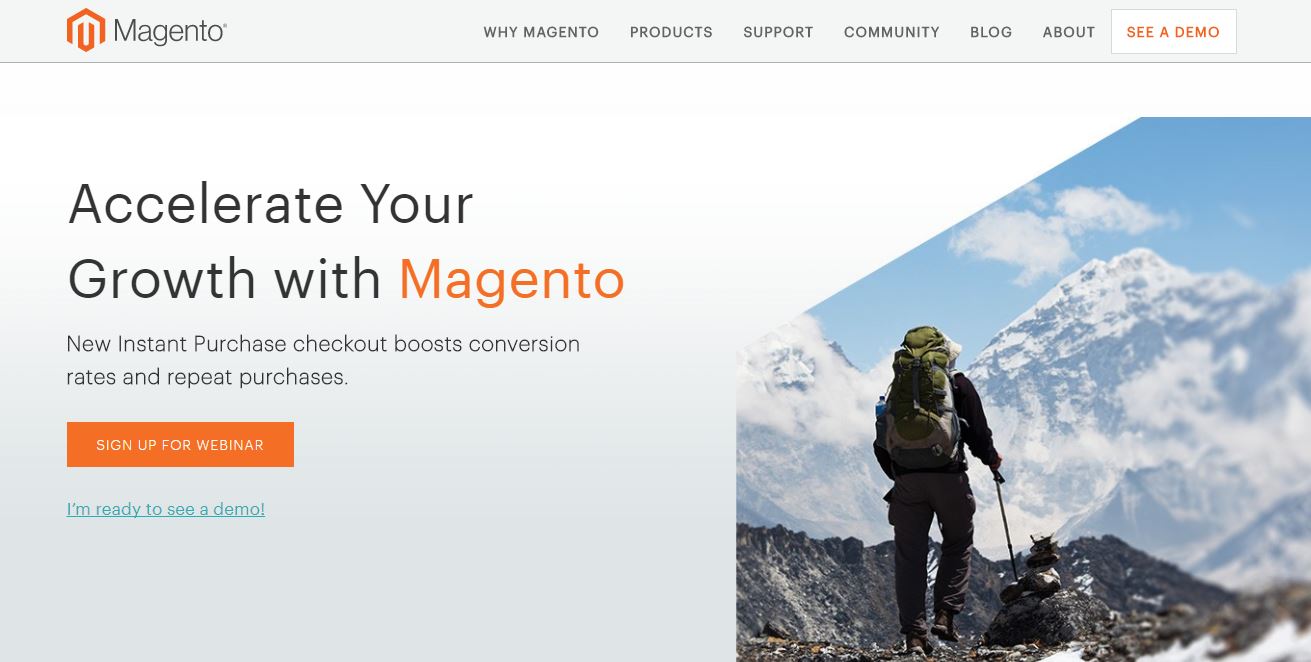Screen dimensions: 1311x662
Task: Open the Why Magento menu
Action: (541, 32)
